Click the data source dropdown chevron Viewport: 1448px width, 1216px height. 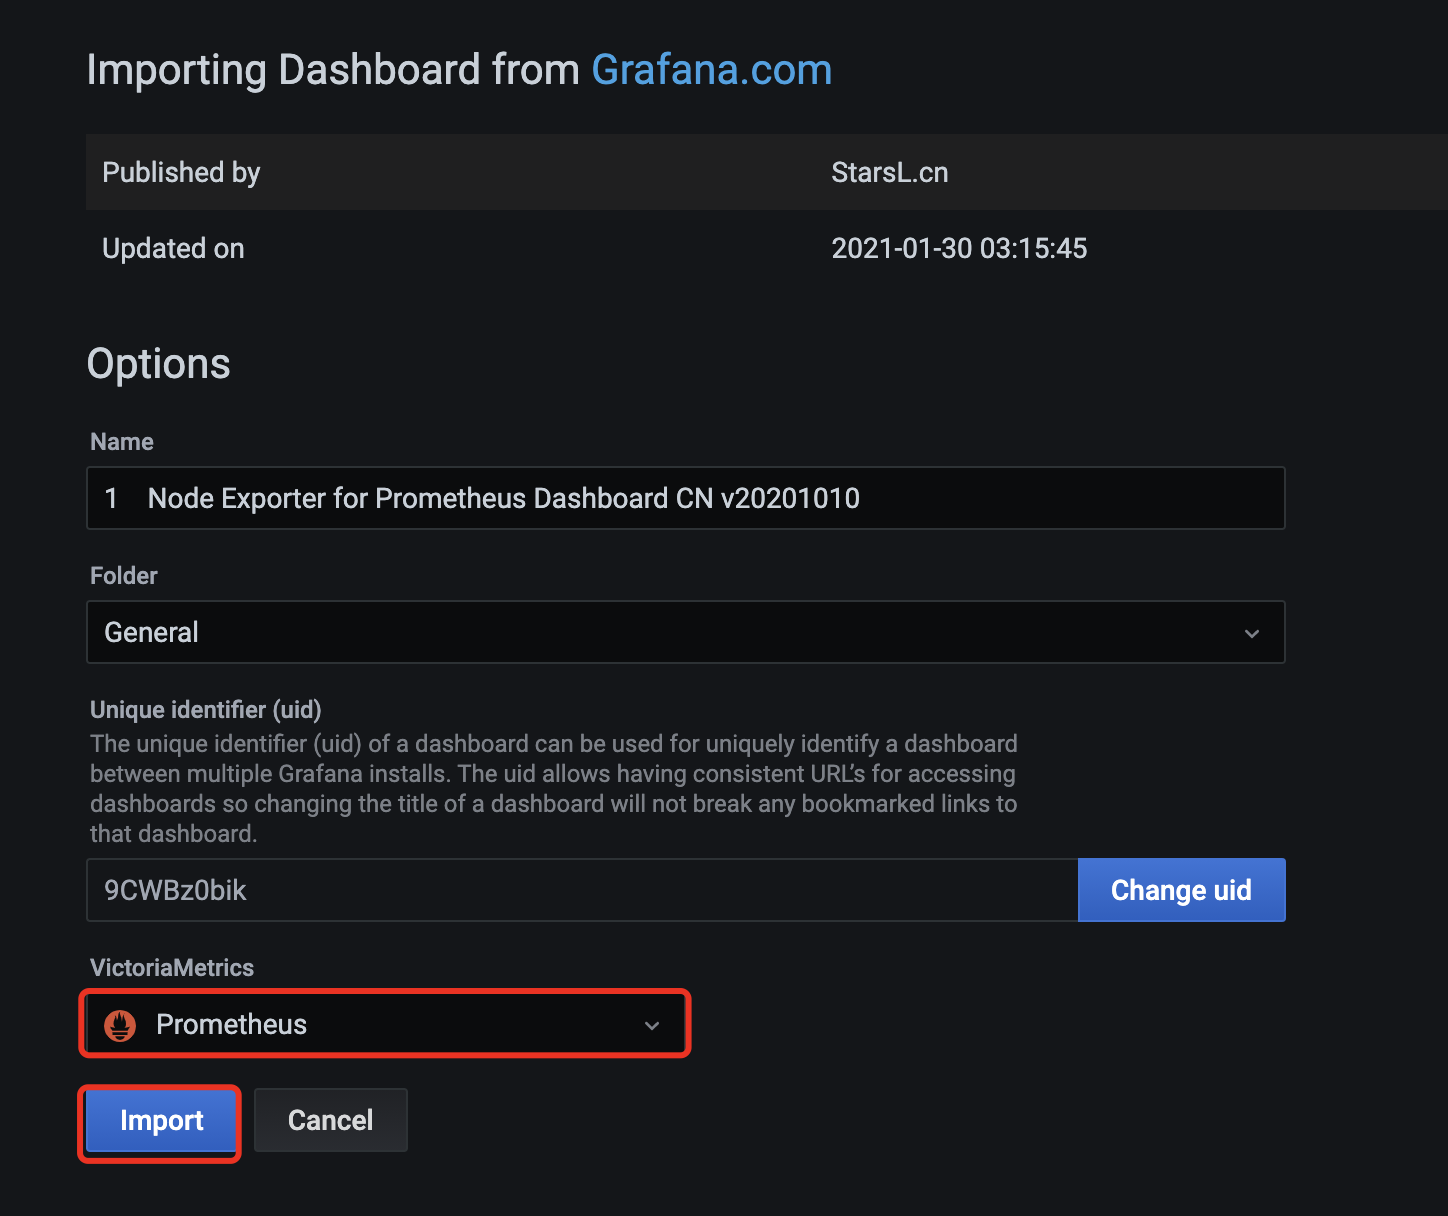pyautogui.click(x=652, y=1025)
